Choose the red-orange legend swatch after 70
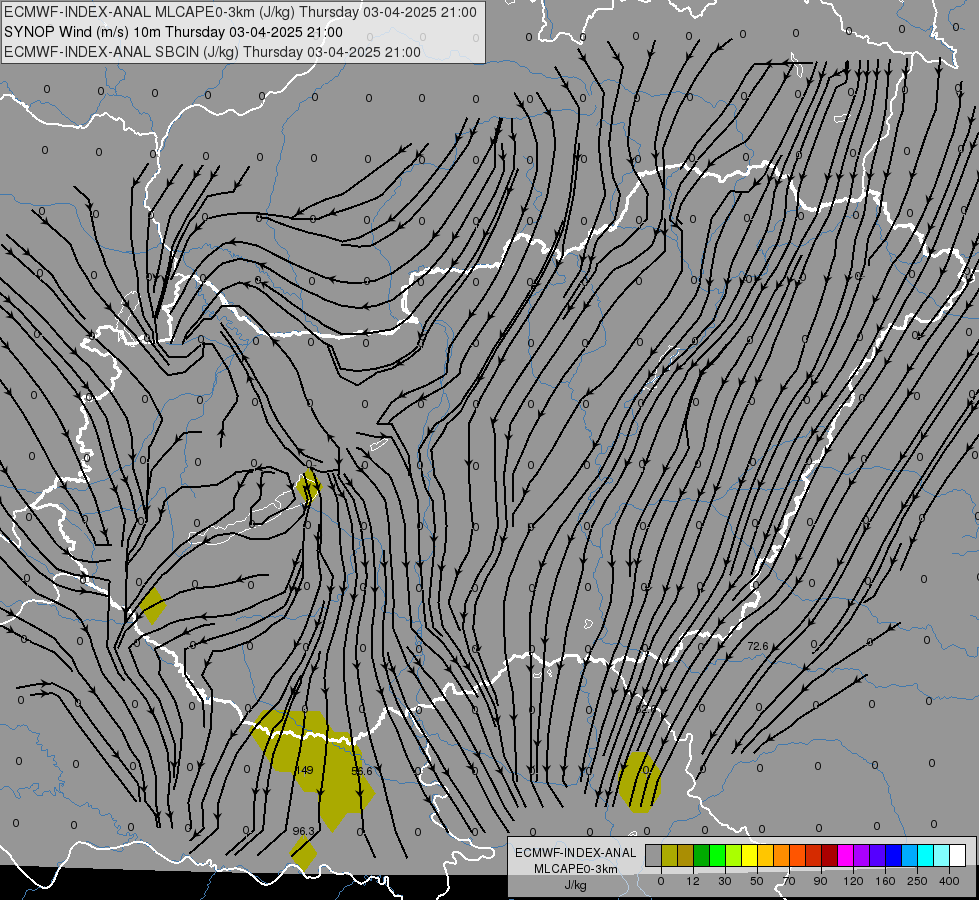 pos(797,855)
